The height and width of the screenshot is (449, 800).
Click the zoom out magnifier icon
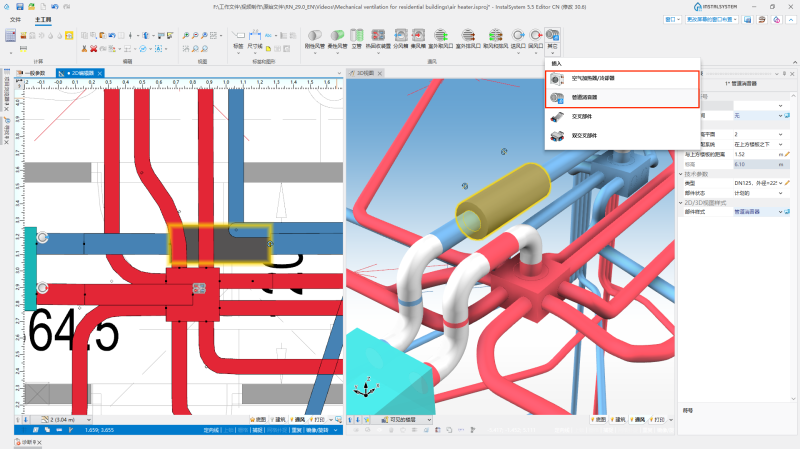[195, 35]
